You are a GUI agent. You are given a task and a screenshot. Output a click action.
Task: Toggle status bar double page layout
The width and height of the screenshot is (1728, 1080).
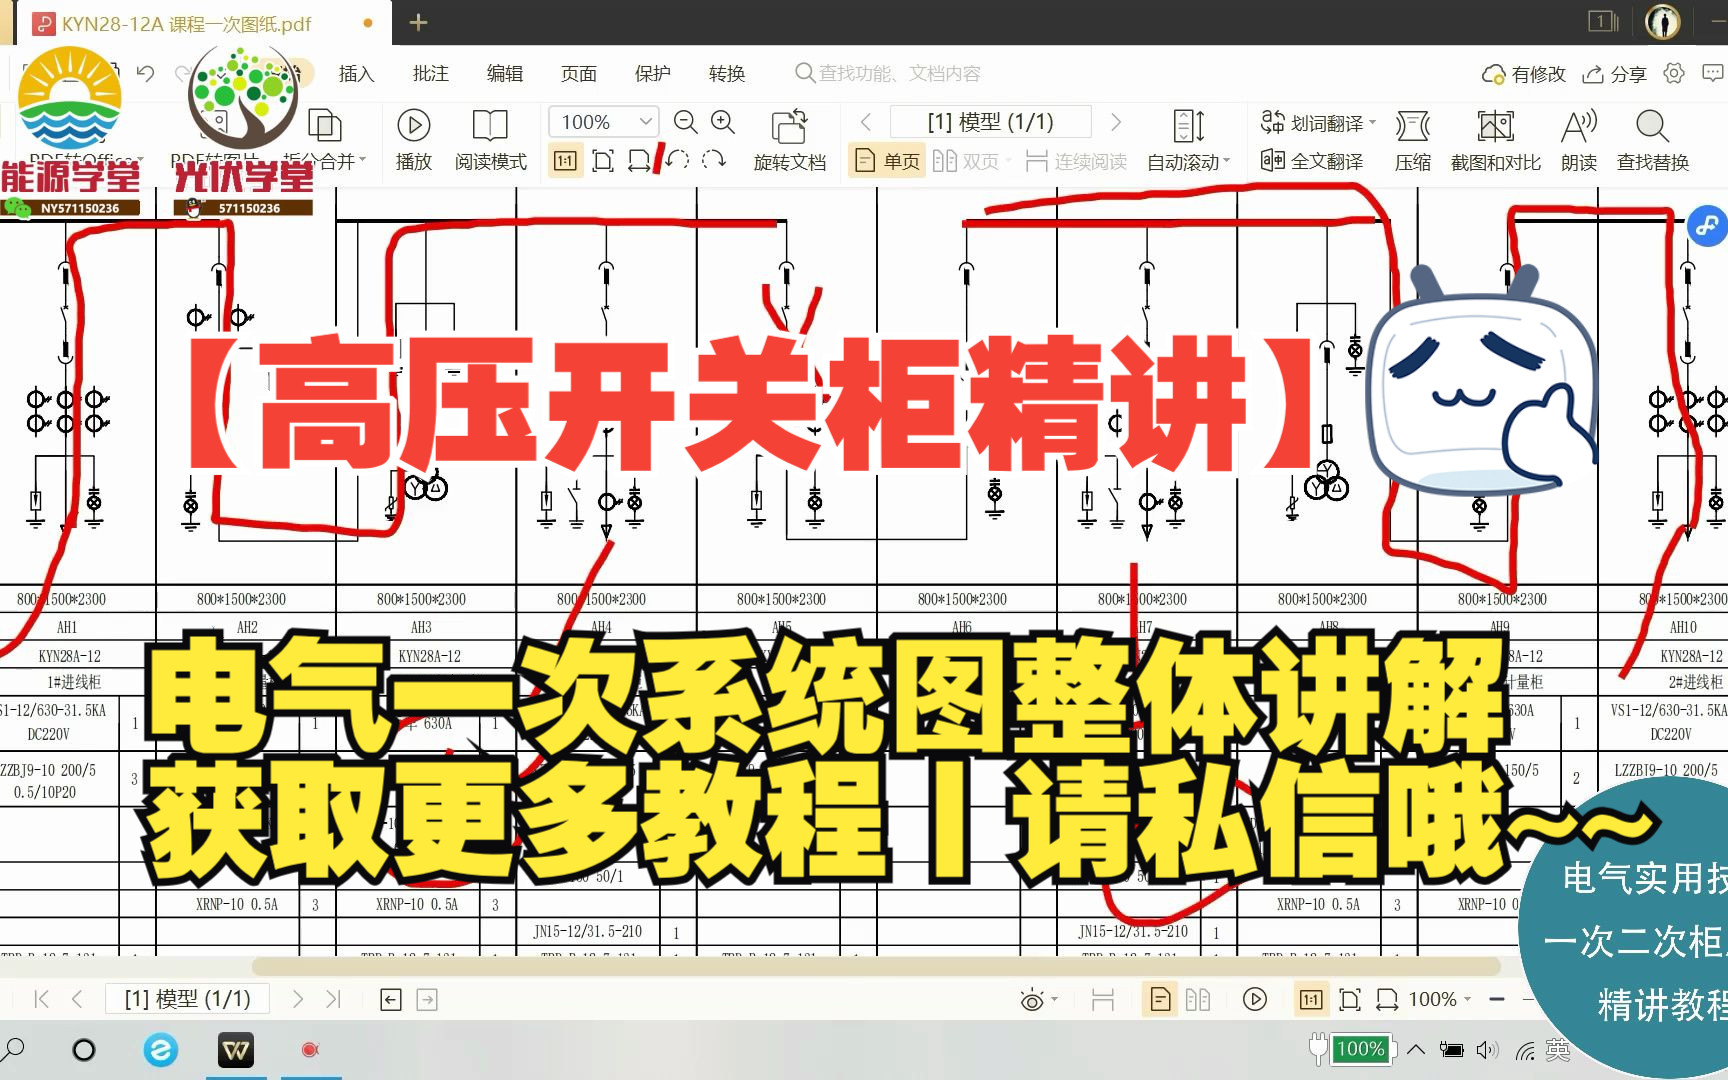1198,999
